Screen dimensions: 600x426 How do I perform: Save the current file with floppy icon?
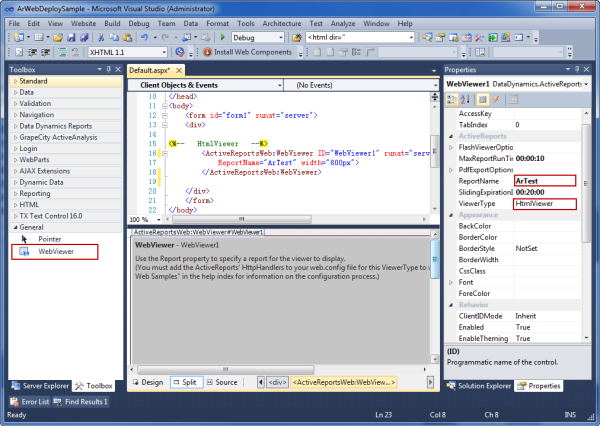click(71, 38)
